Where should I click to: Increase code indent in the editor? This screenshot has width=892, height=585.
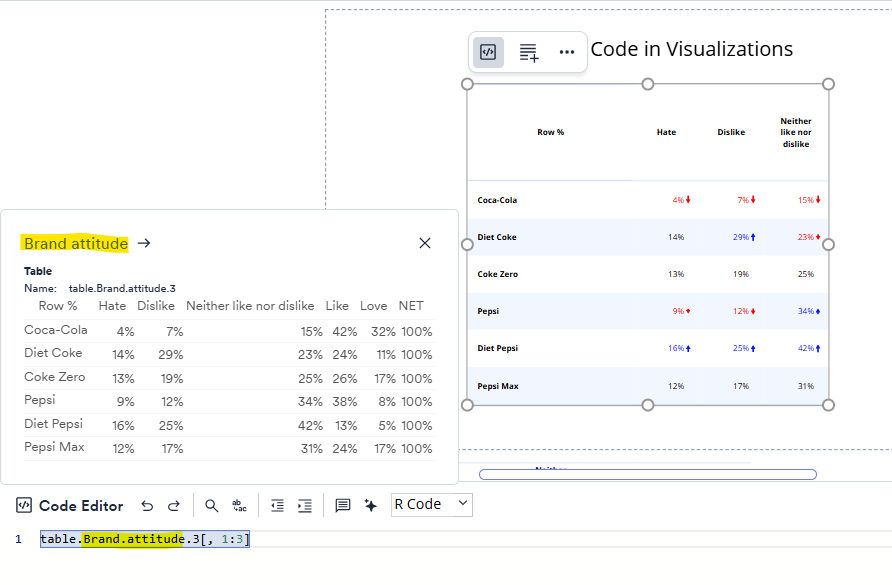(305, 506)
